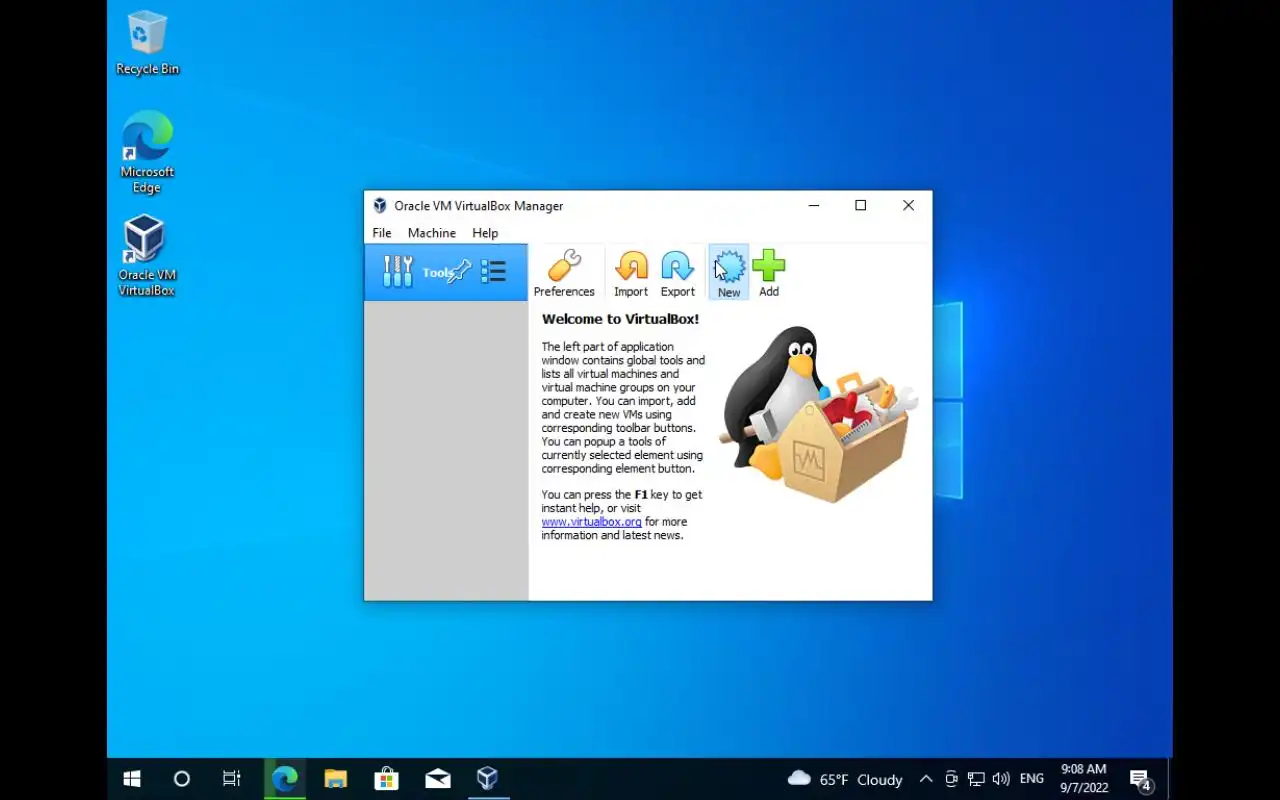Screen dimensions: 1280x800
Task: Click the VirtualBox title bar icon
Action: (x=380, y=206)
